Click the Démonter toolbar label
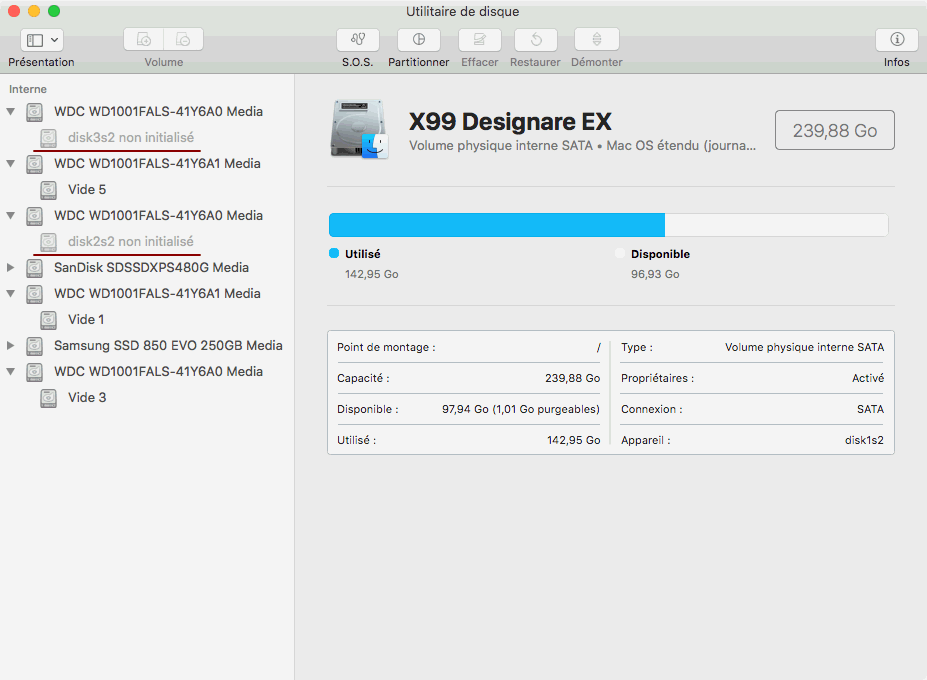This screenshot has width=927, height=680. click(597, 62)
